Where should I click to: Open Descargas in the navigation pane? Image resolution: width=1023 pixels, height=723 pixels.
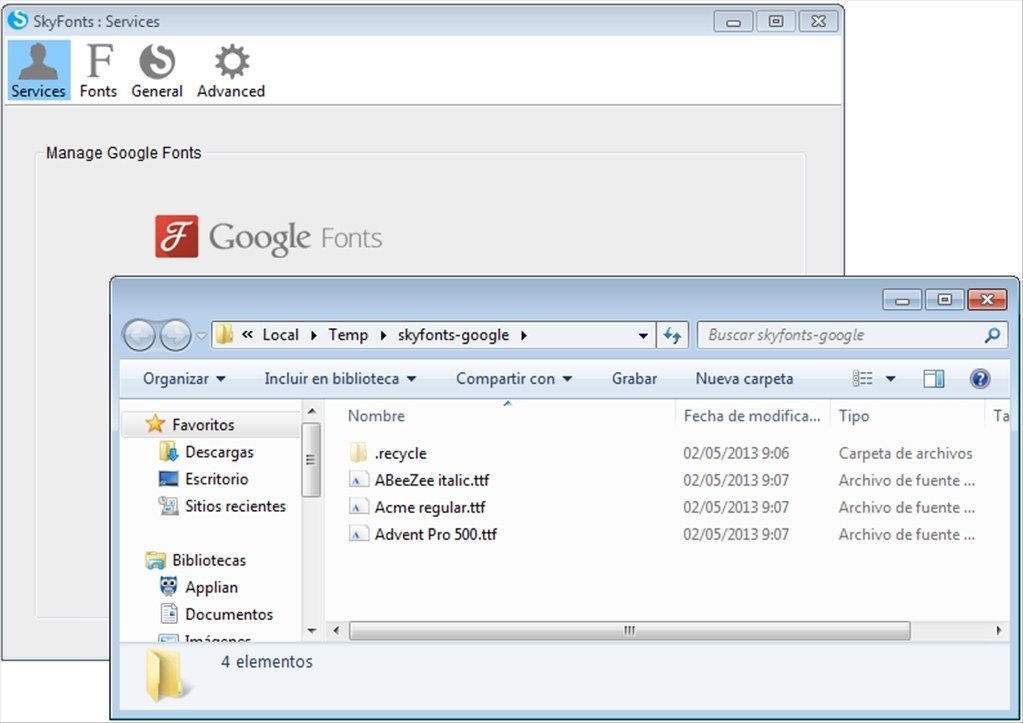(219, 452)
